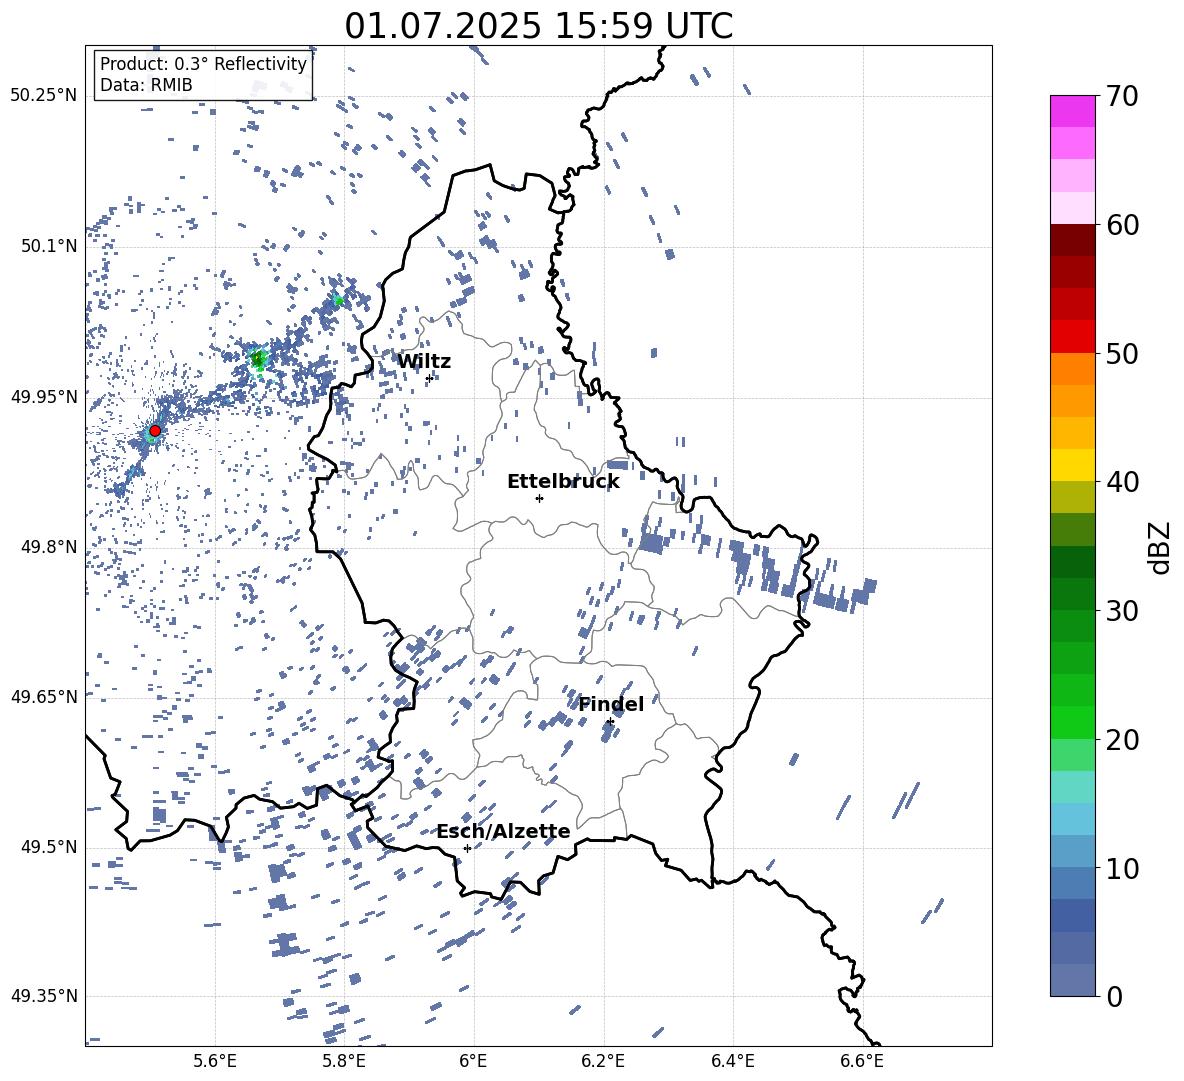1184x1081 pixels.
Task: Click the 50.1°N latitude label
Action: pyautogui.click(x=48, y=246)
